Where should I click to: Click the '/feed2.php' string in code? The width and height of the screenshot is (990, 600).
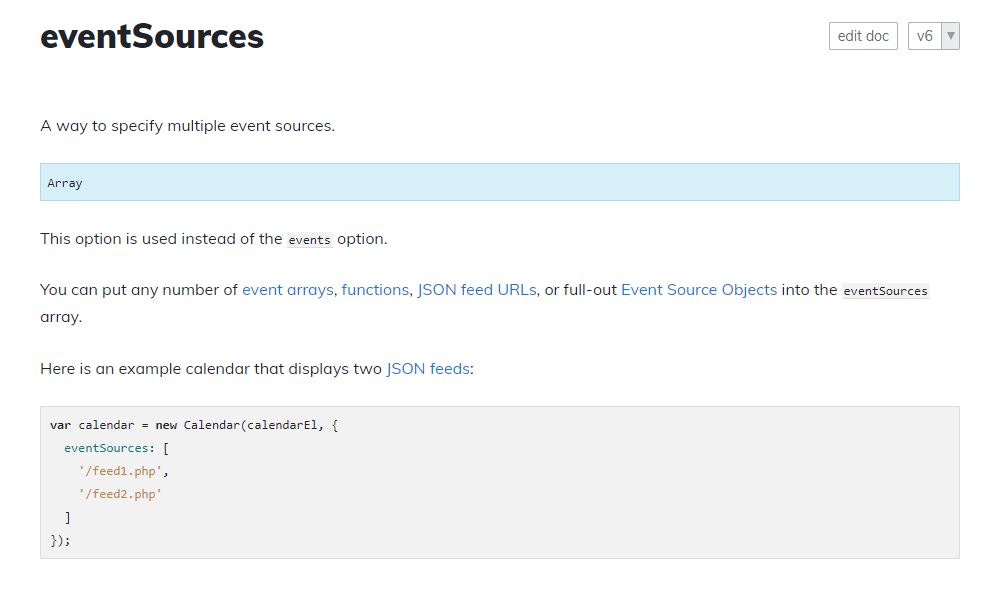(x=120, y=494)
